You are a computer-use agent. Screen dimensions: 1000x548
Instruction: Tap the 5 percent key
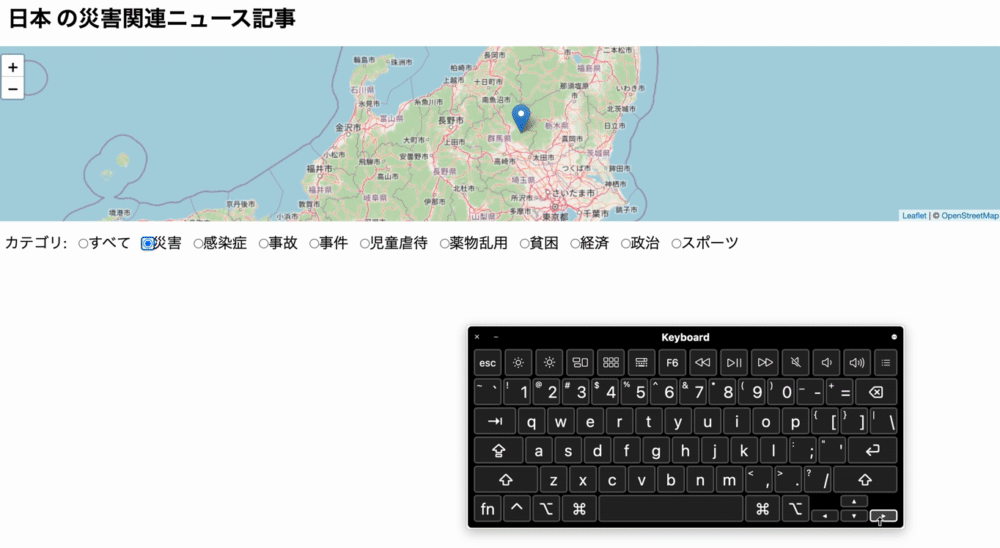point(635,392)
